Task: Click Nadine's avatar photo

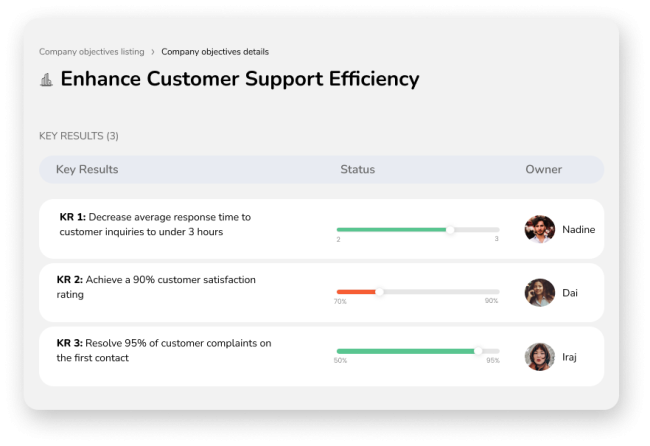Action: 540,230
